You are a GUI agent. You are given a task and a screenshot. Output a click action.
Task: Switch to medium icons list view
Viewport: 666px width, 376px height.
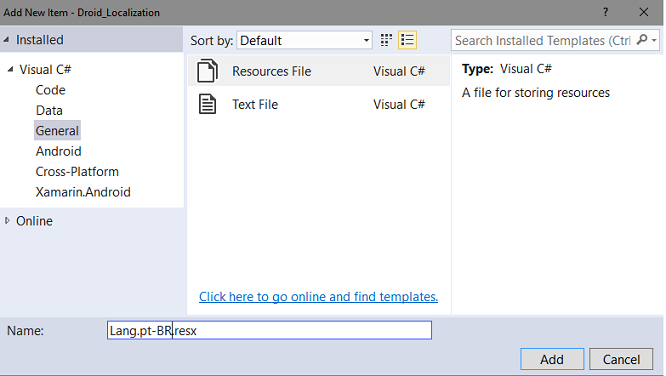point(407,40)
